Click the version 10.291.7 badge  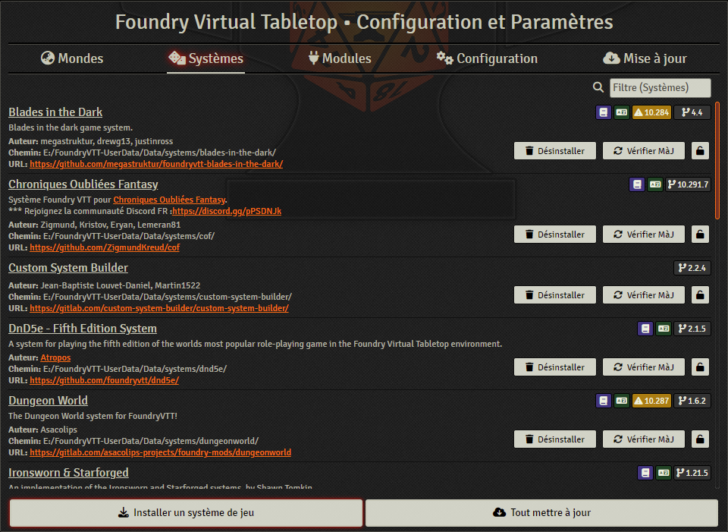point(688,185)
